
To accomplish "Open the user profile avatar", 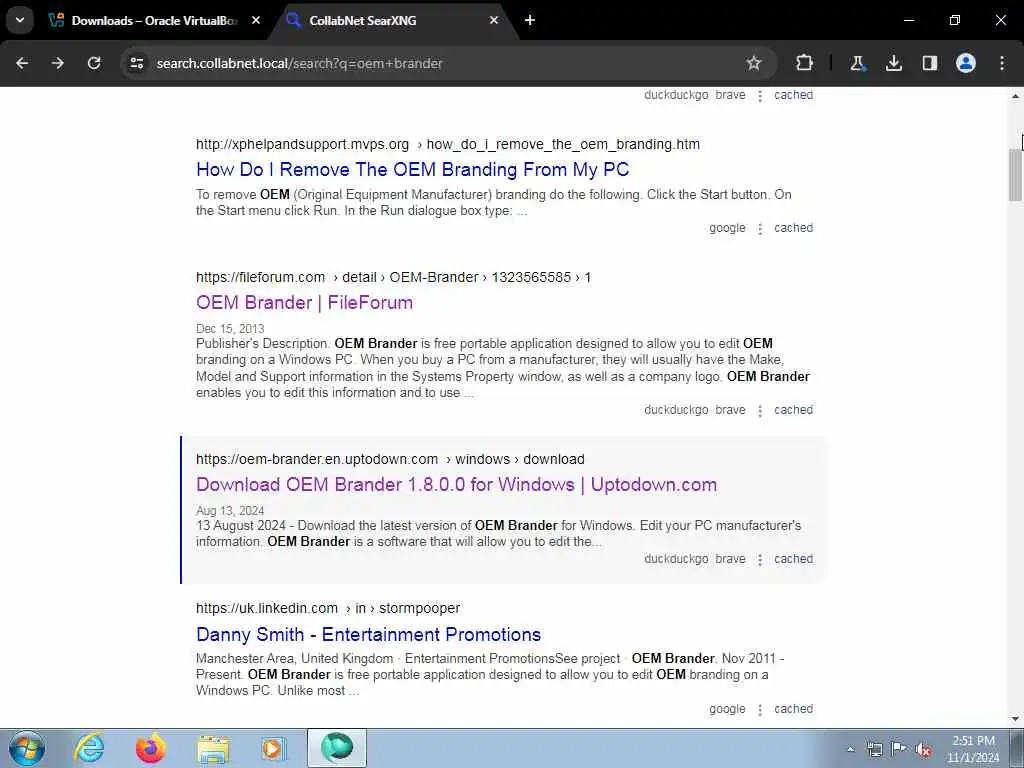I will [966, 63].
